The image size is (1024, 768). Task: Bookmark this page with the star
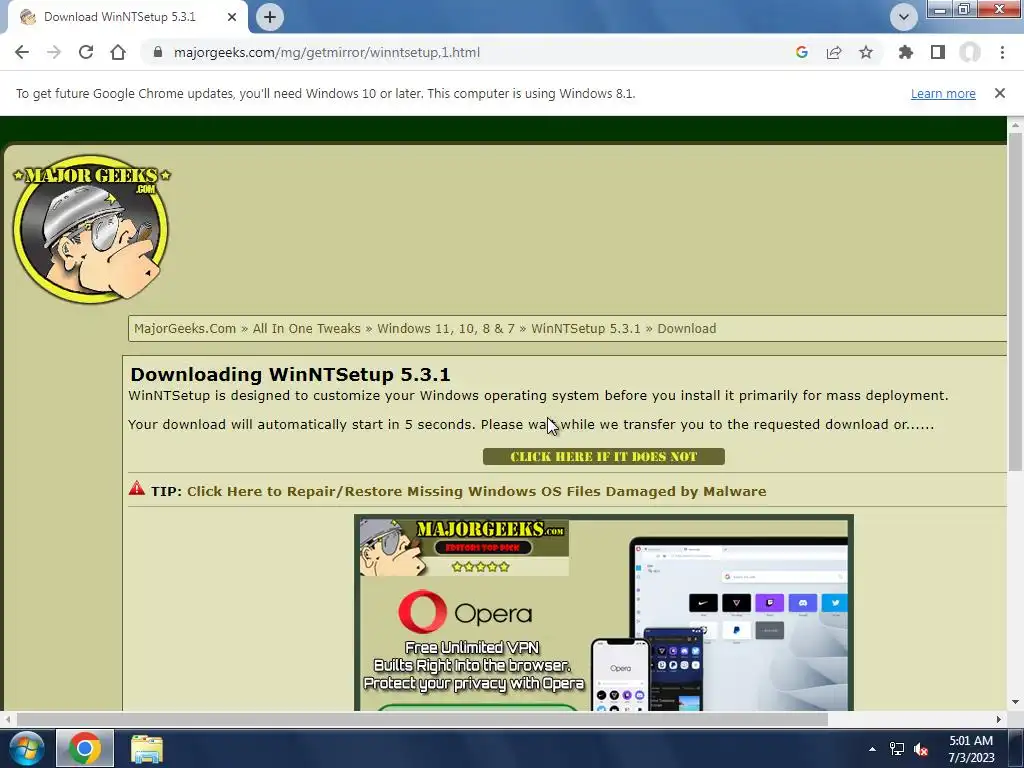866,52
